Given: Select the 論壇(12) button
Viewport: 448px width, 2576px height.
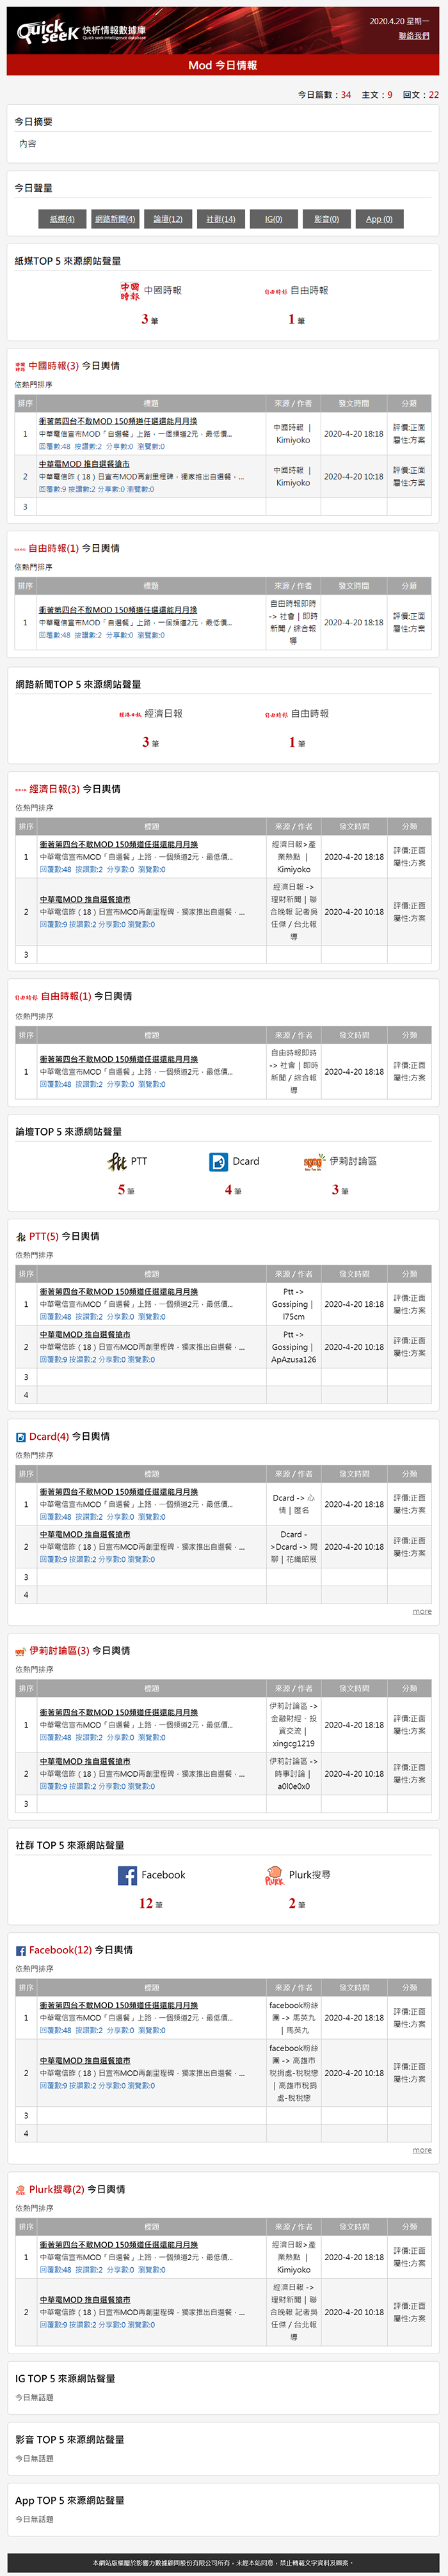Looking at the screenshot, I should pos(168,219).
